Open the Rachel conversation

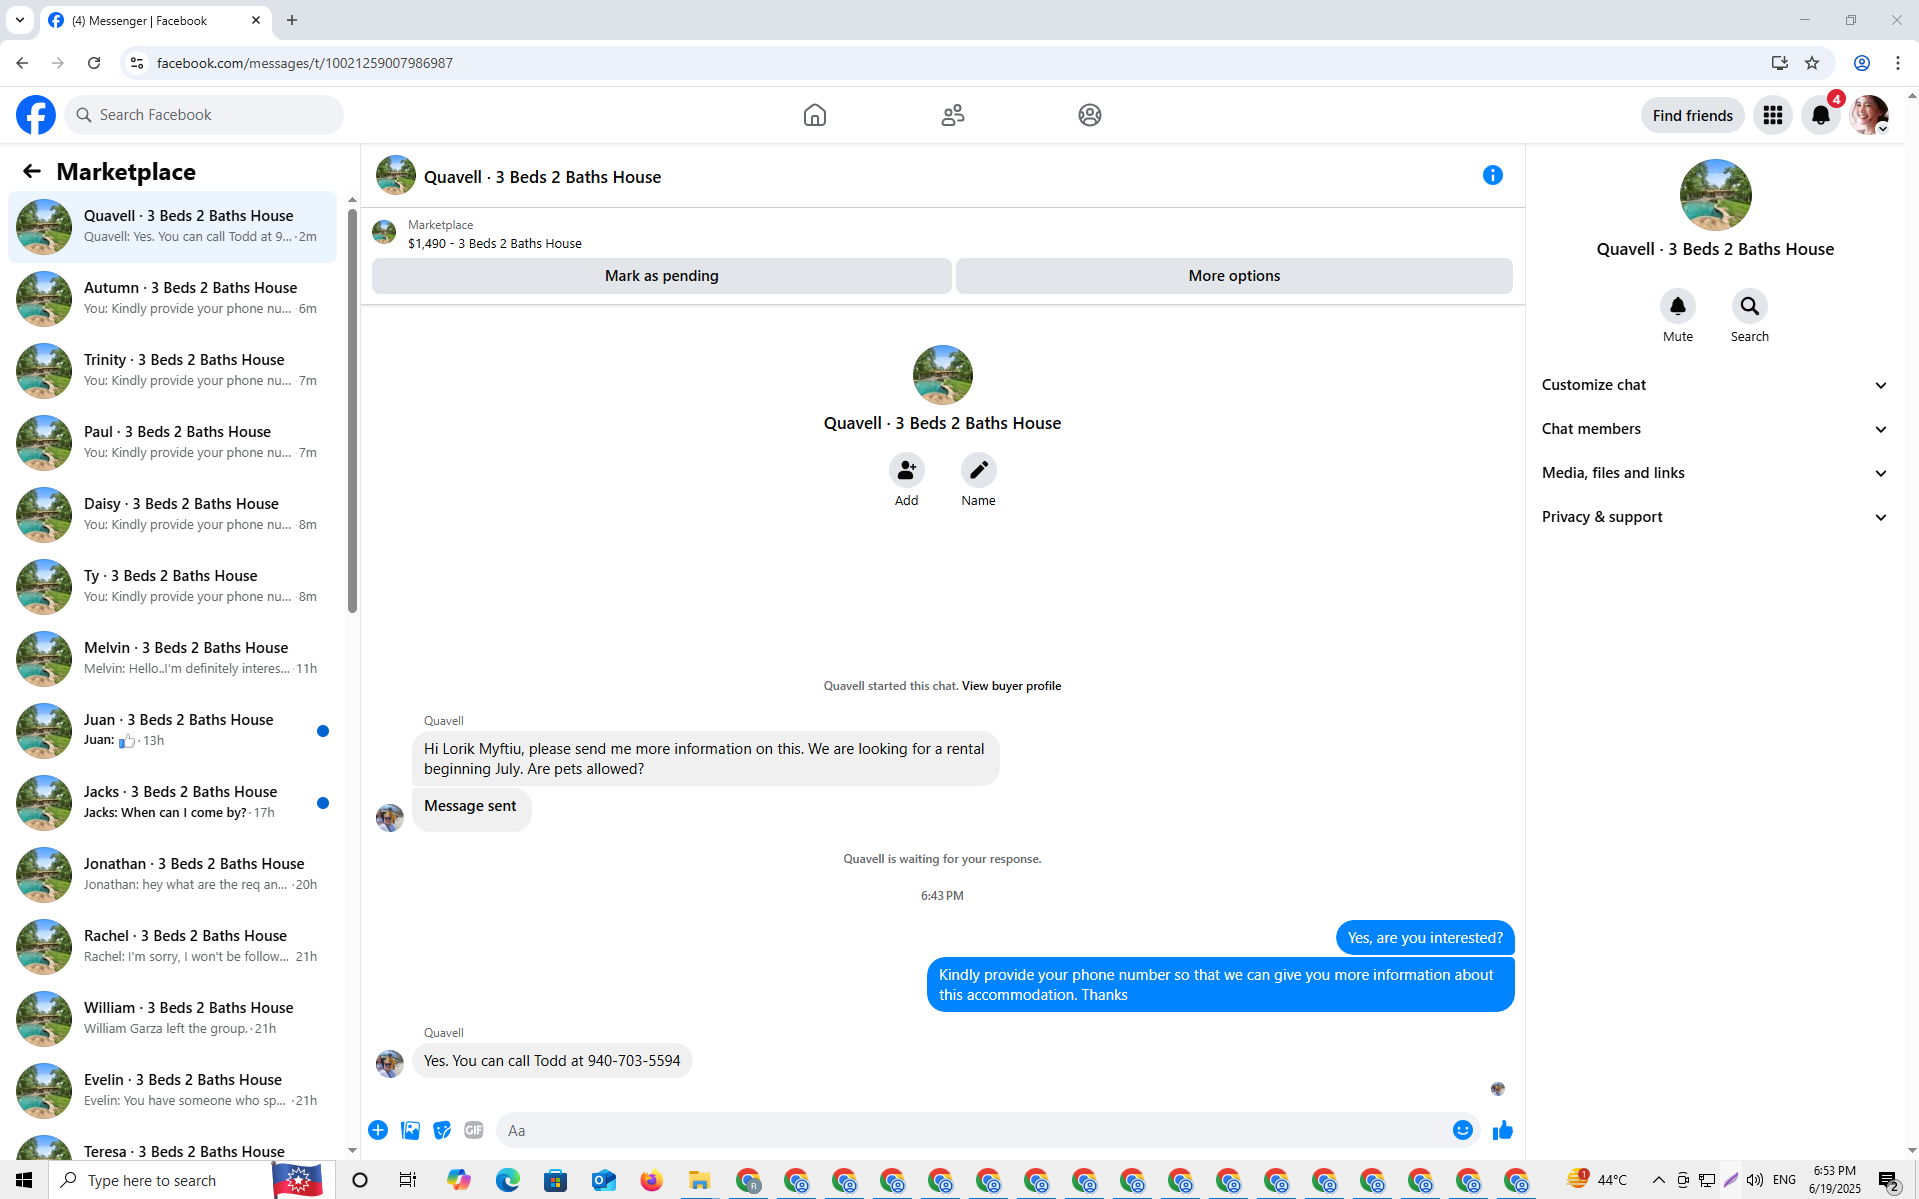173,946
